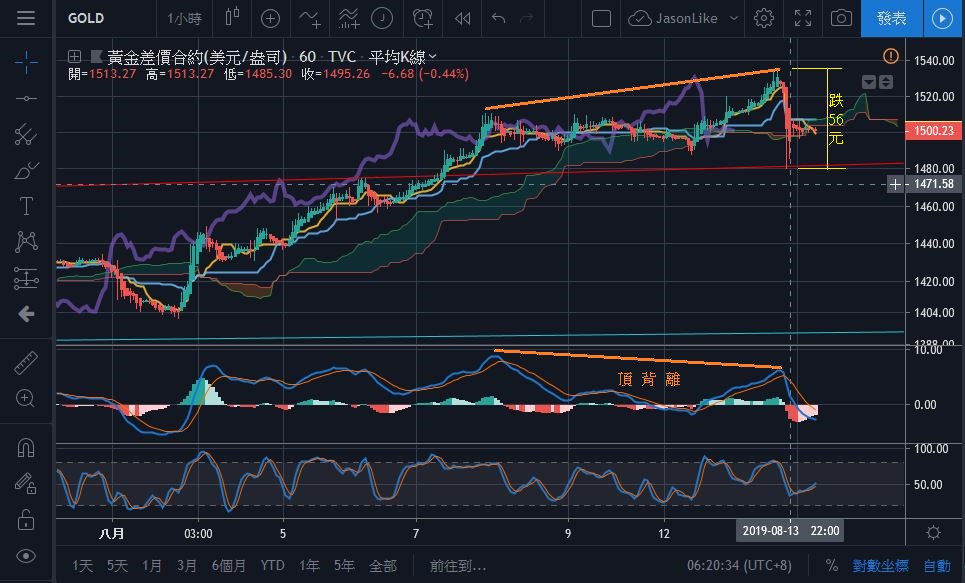Viewport: 965px width, 583px height.
Task: Toggle the logarithmic scale (對數坐標)
Action: click(880, 565)
